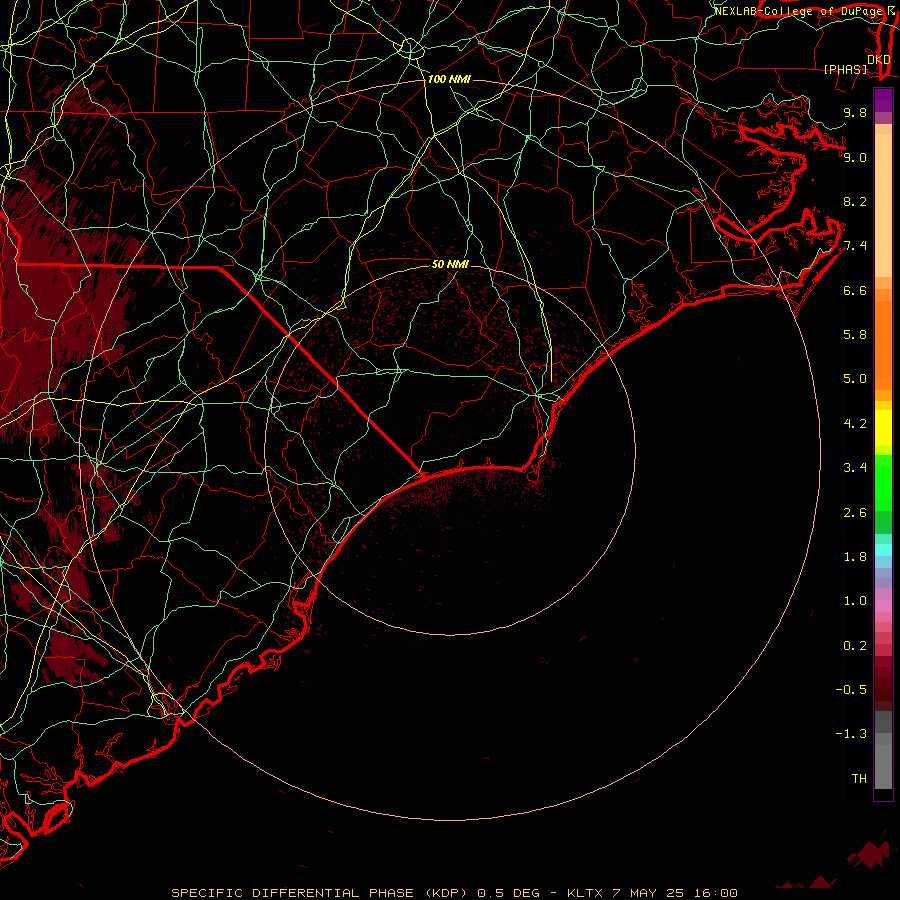Click the 0.5 DEG elevation text
900x900 pixels.
[x=509, y=893]
